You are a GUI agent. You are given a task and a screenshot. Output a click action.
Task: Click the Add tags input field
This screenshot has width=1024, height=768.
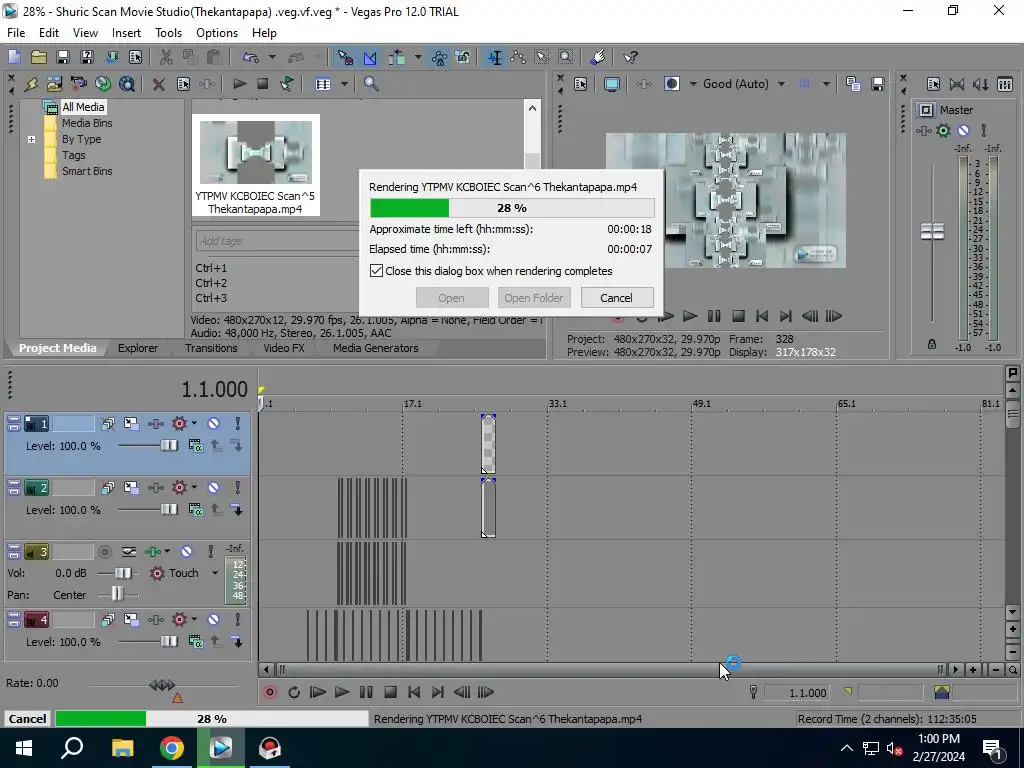278,241
